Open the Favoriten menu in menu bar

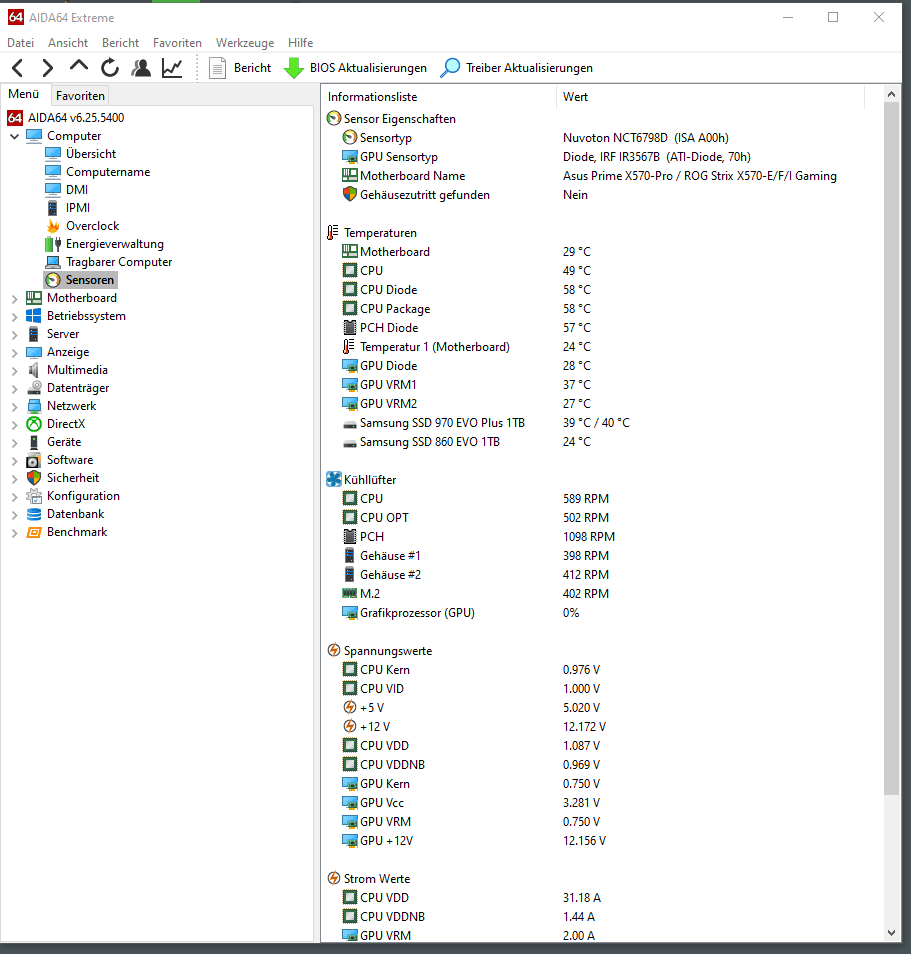click(x=177, y=43)
